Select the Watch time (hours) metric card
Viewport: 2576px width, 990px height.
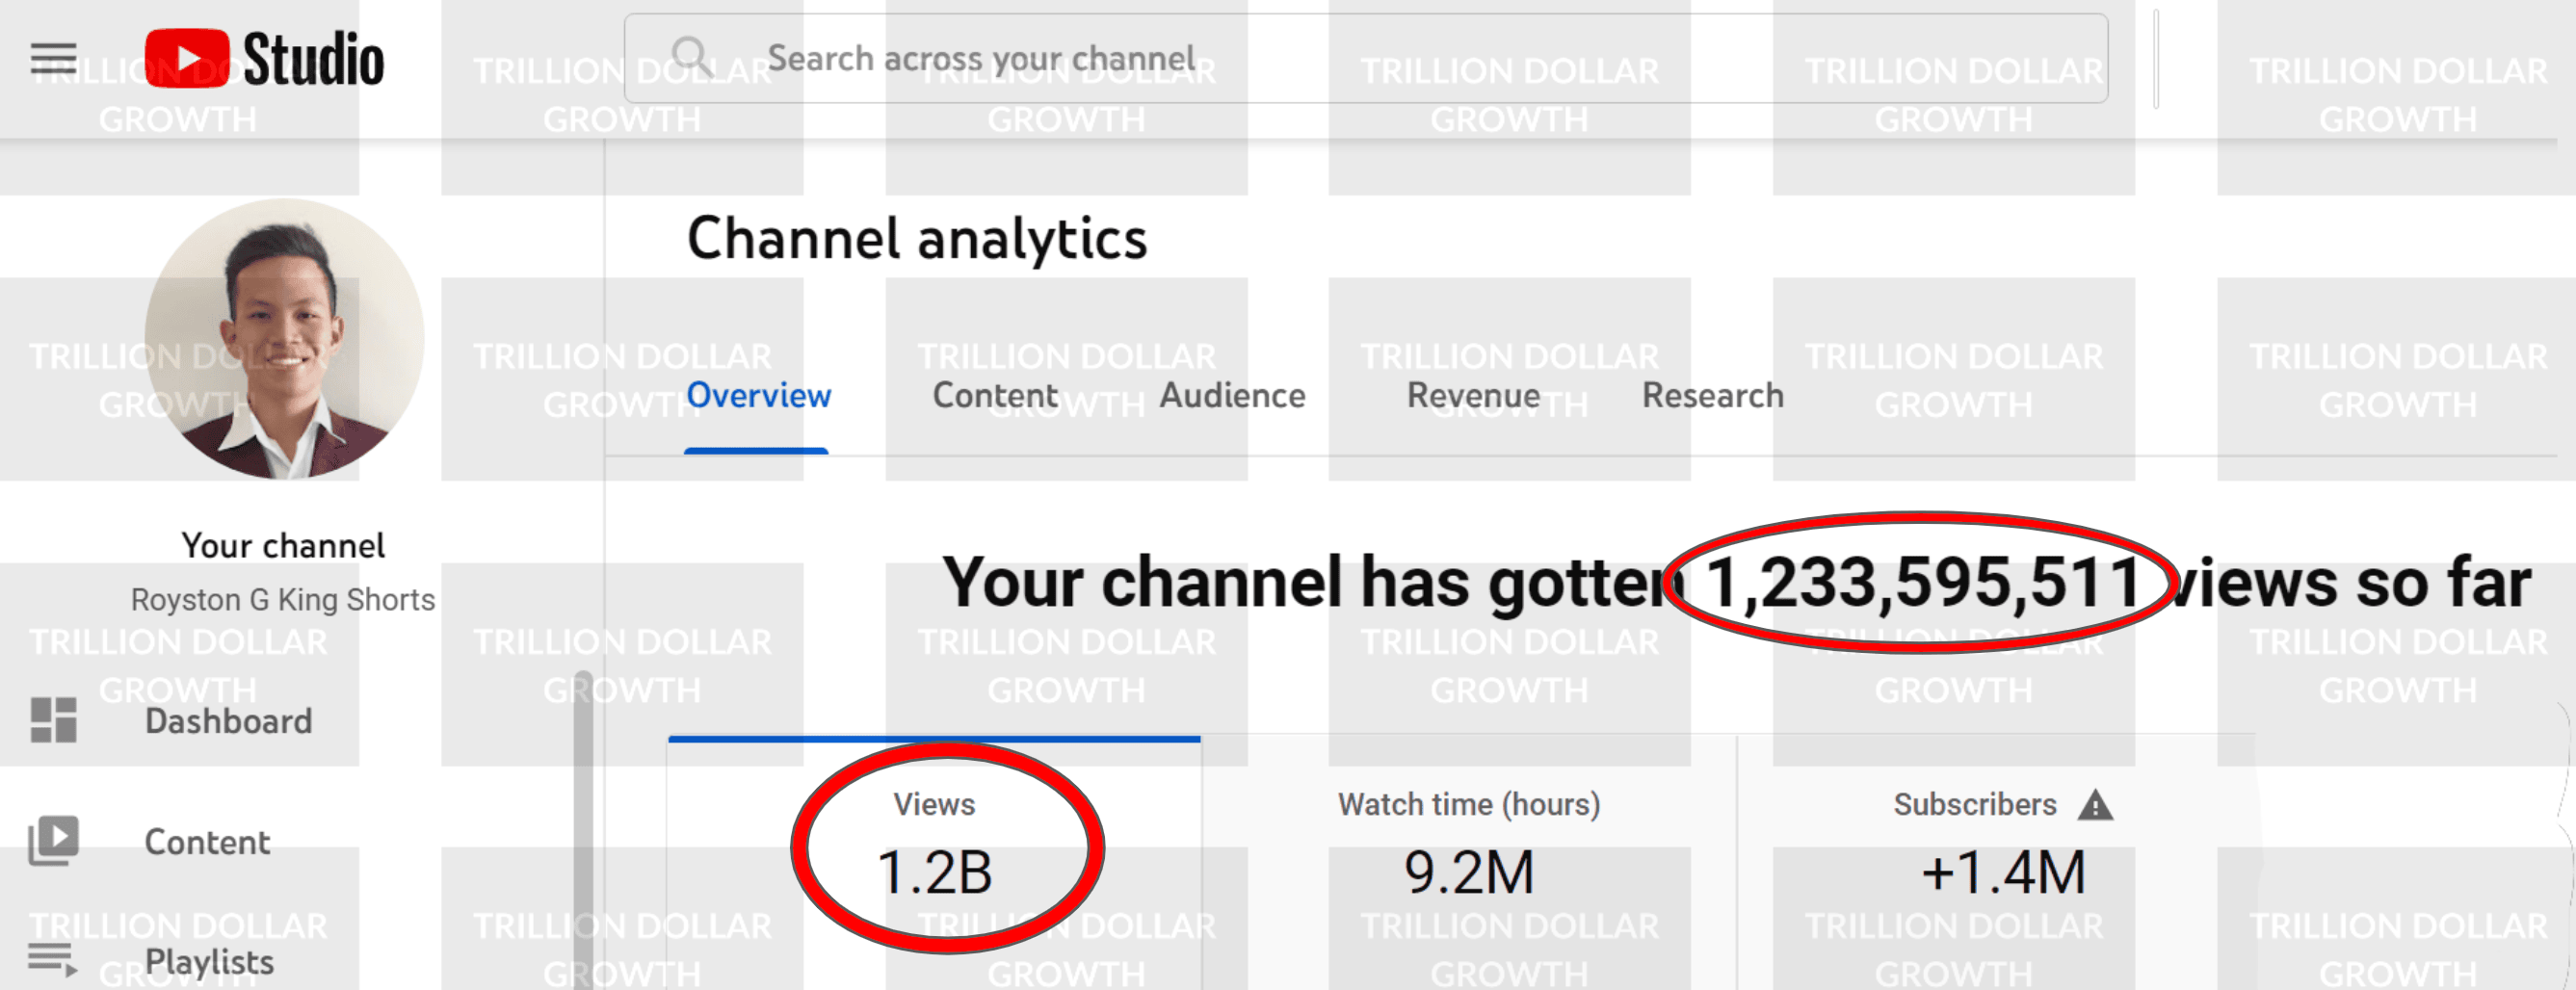[1468, 850]
